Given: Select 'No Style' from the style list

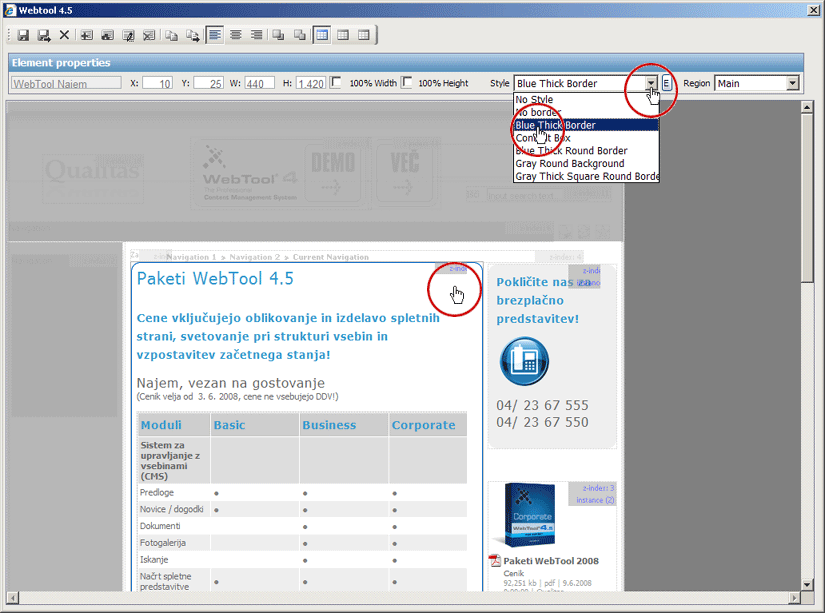Looking at the screenshot, I should 535,99.
